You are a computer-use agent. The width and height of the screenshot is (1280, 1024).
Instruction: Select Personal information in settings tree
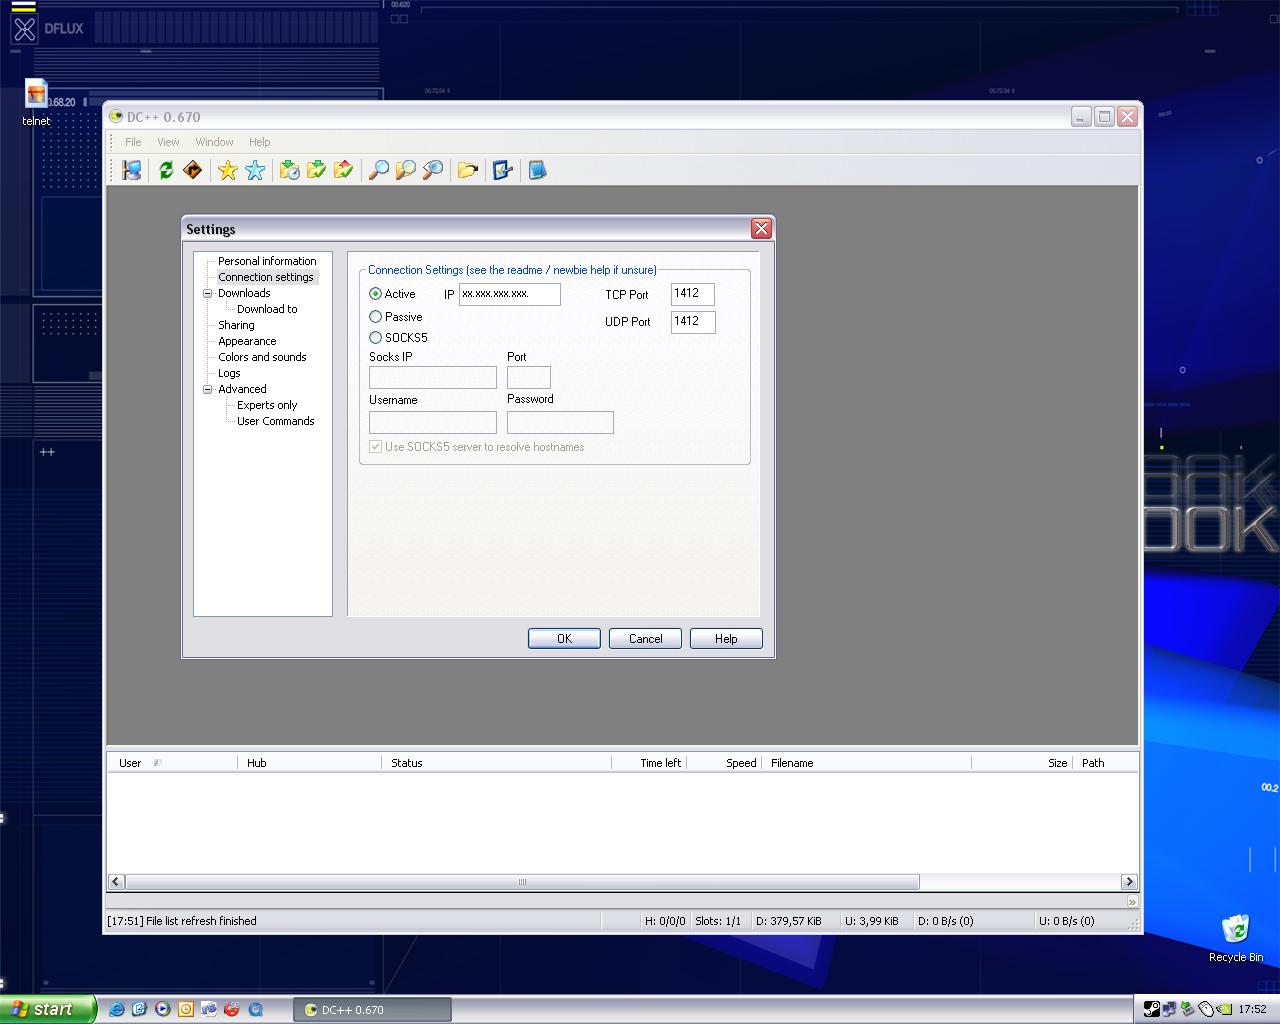click(267, 261)
